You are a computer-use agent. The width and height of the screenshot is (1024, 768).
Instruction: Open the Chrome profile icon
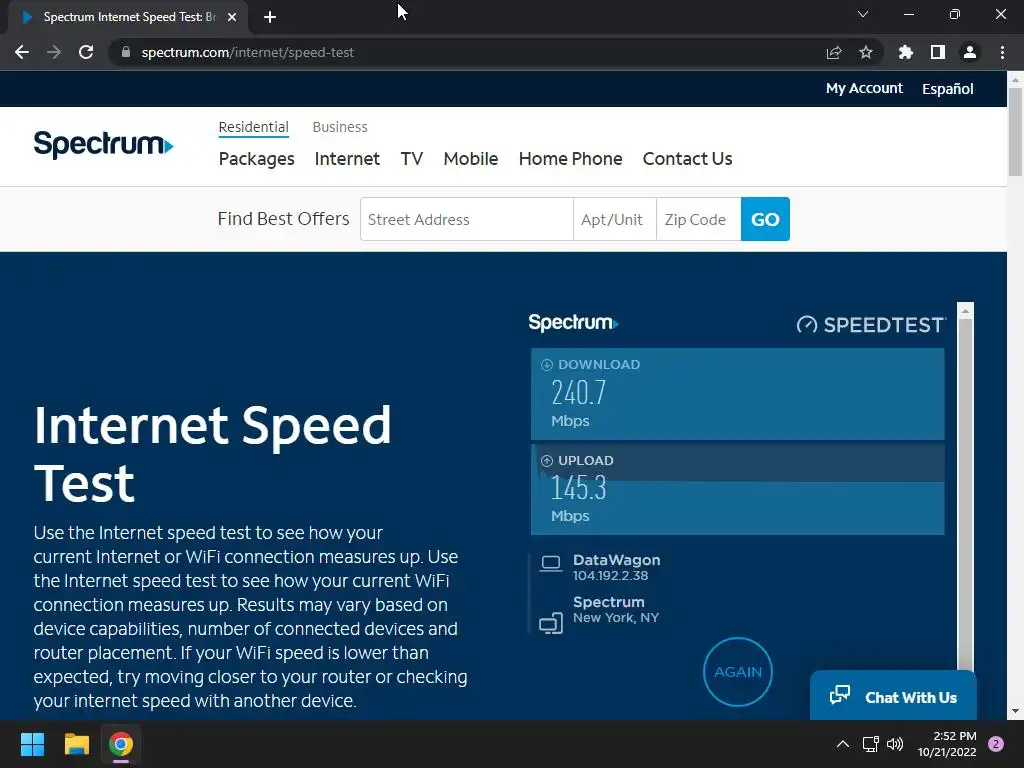pos(970,52)
